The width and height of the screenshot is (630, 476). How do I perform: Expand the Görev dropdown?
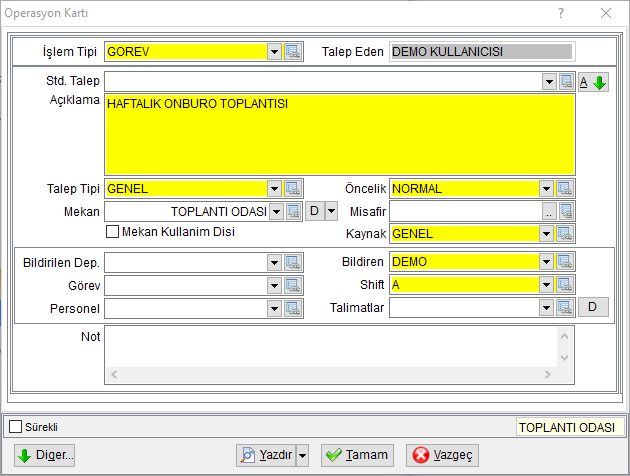[274, 286]
